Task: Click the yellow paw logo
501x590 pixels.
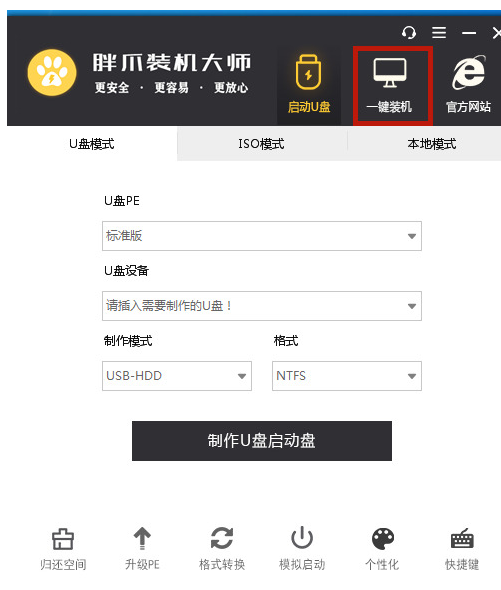Action: coord(52,72)
